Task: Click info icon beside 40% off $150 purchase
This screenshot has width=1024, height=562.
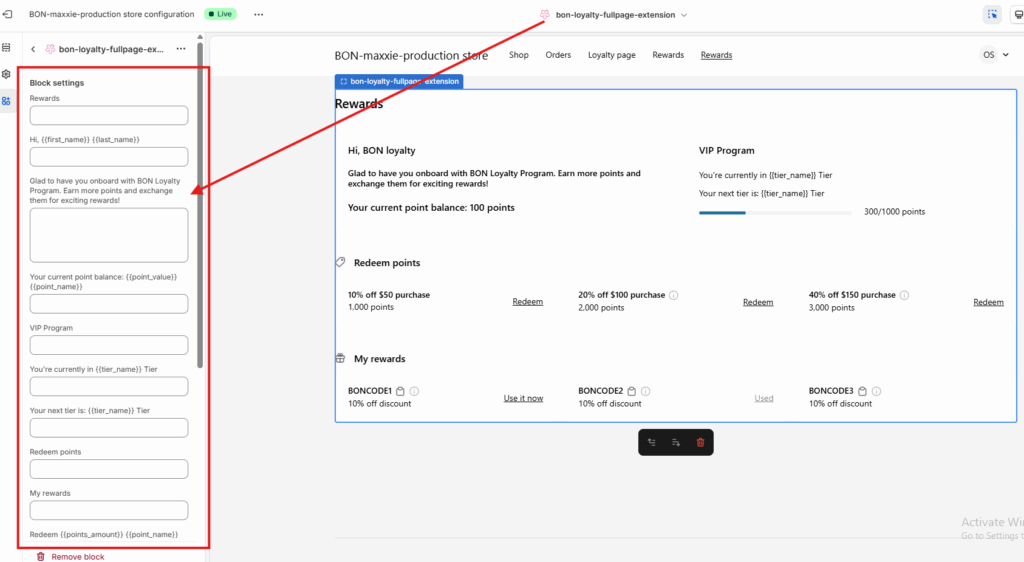Action: (x=904, y=295)
